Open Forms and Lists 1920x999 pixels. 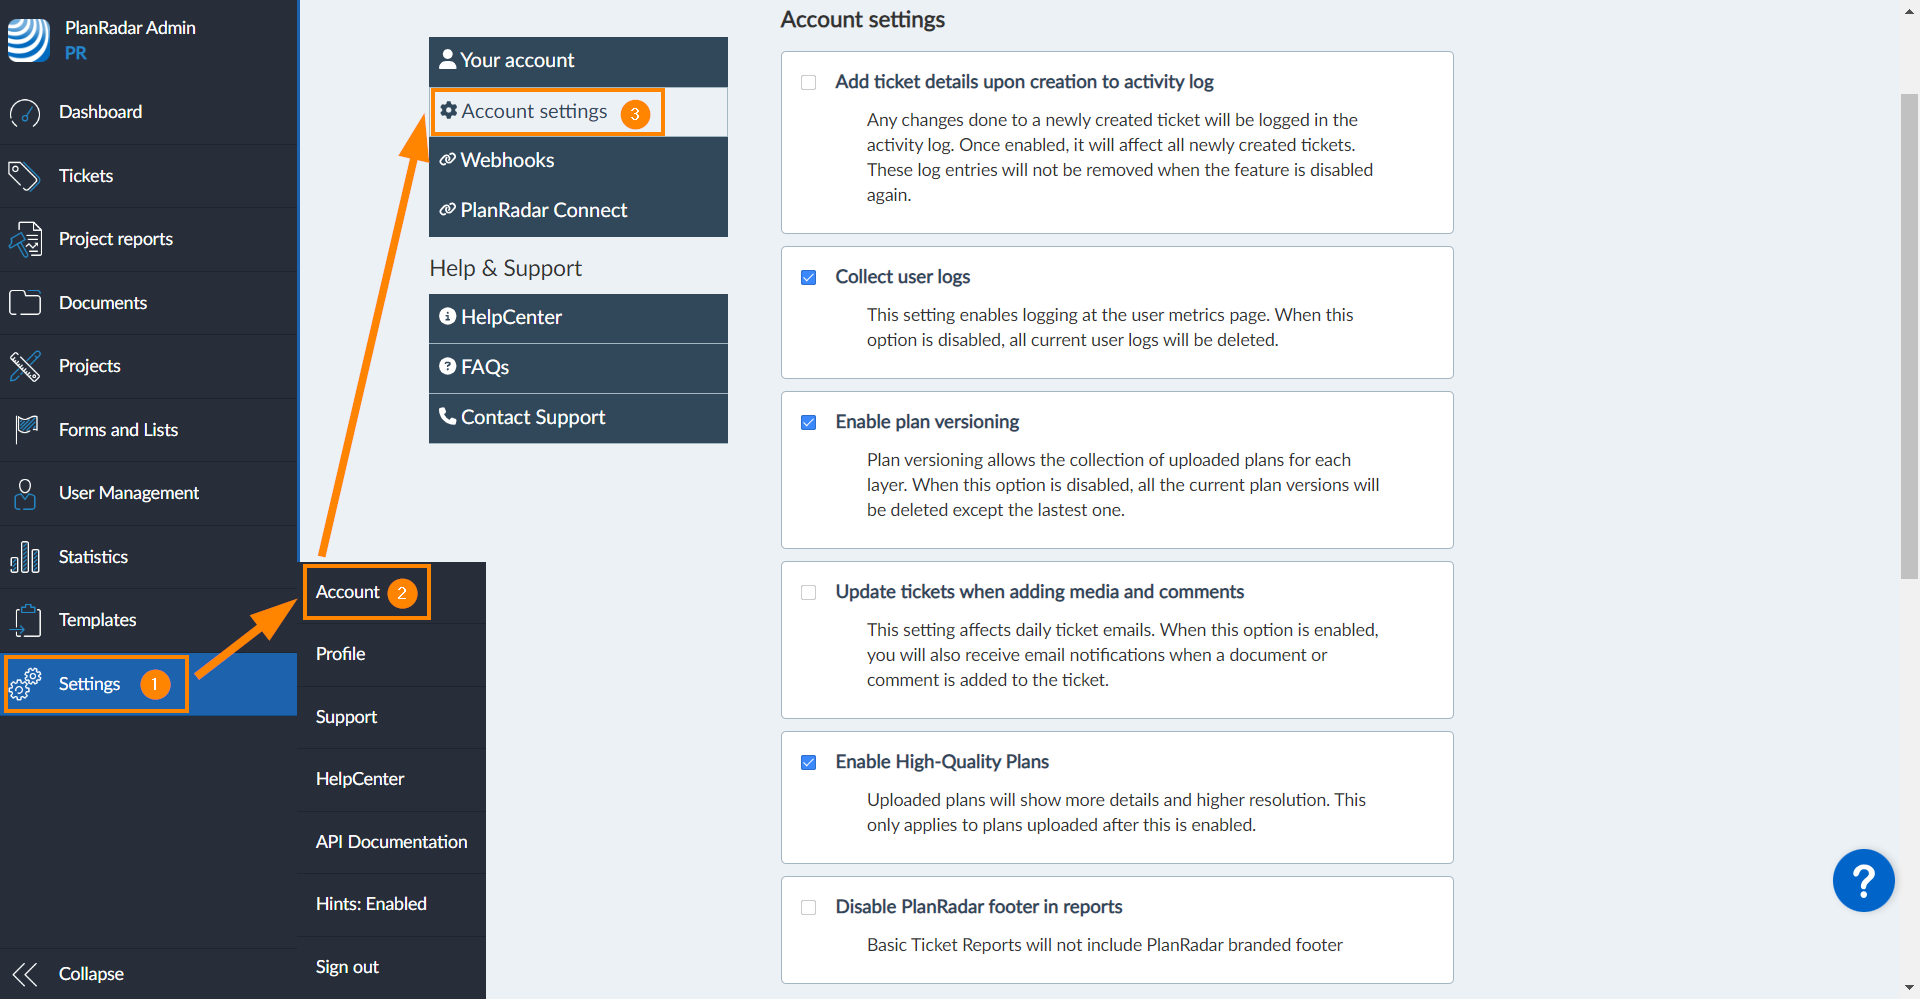pyautogui.click(x=149, y=430)
